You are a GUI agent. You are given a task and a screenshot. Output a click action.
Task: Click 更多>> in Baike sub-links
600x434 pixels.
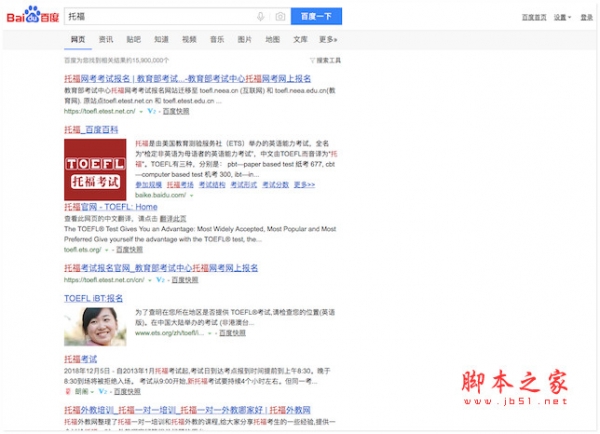coord(305,184)
